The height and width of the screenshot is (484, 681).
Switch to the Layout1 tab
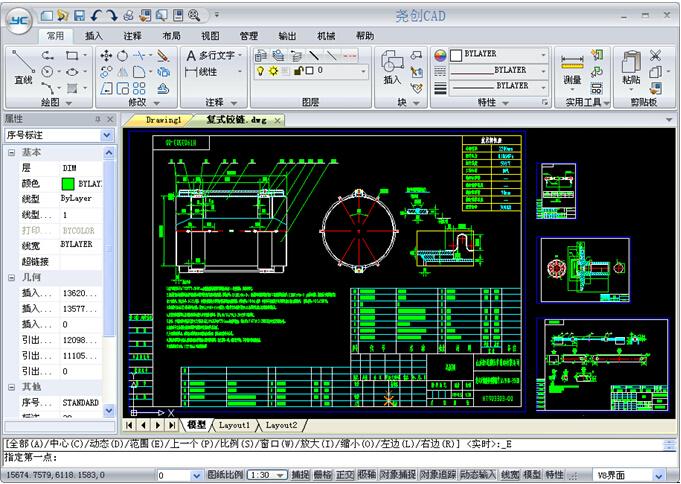point(234,425)
